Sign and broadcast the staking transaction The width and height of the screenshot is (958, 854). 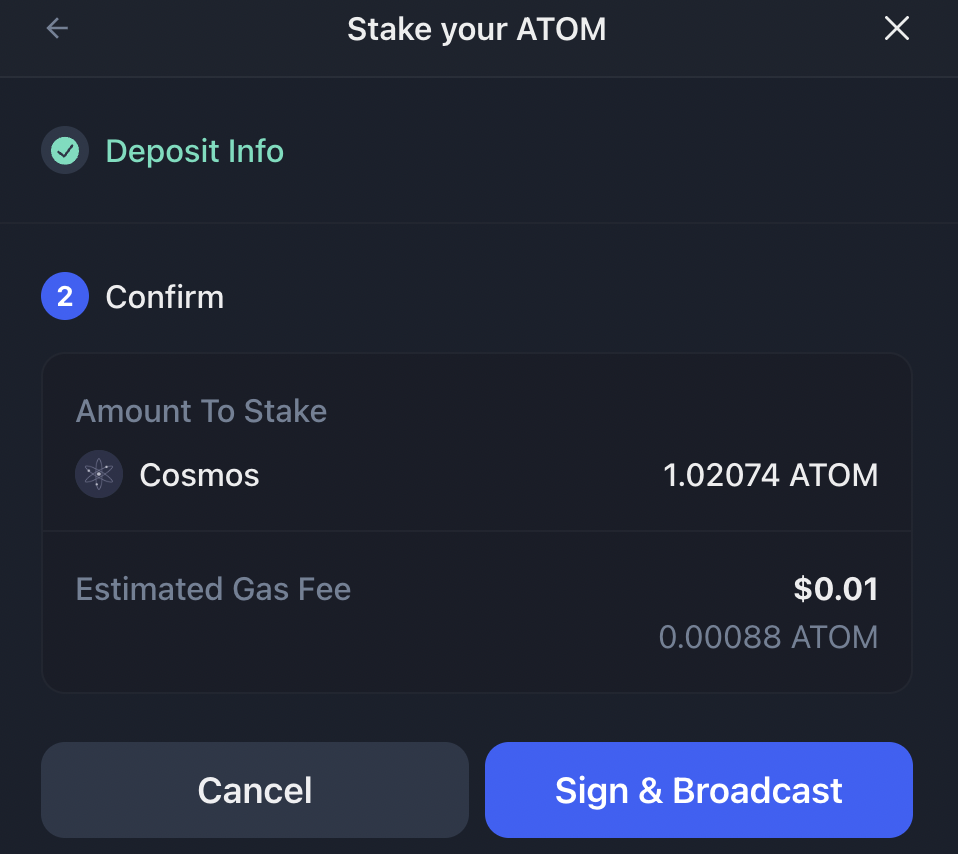point(698,790)
